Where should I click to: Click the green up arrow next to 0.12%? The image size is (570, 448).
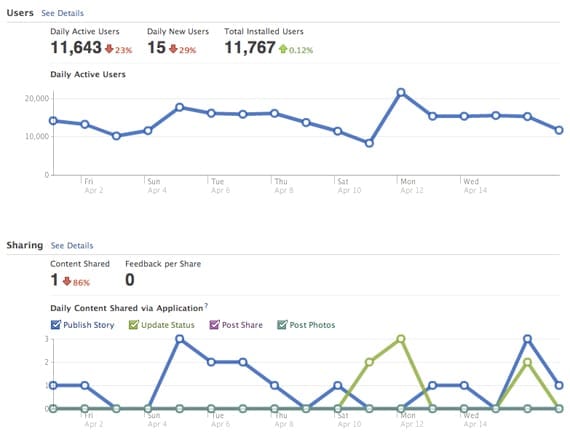tap(283, 49)
